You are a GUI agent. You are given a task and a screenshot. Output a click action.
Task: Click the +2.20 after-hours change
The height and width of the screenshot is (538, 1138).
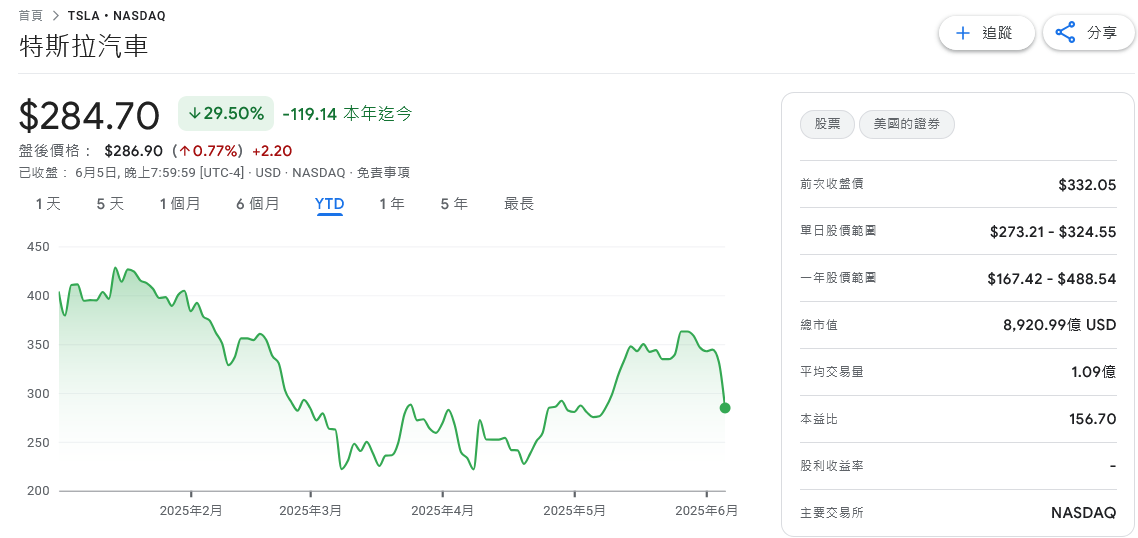(271, 151)
